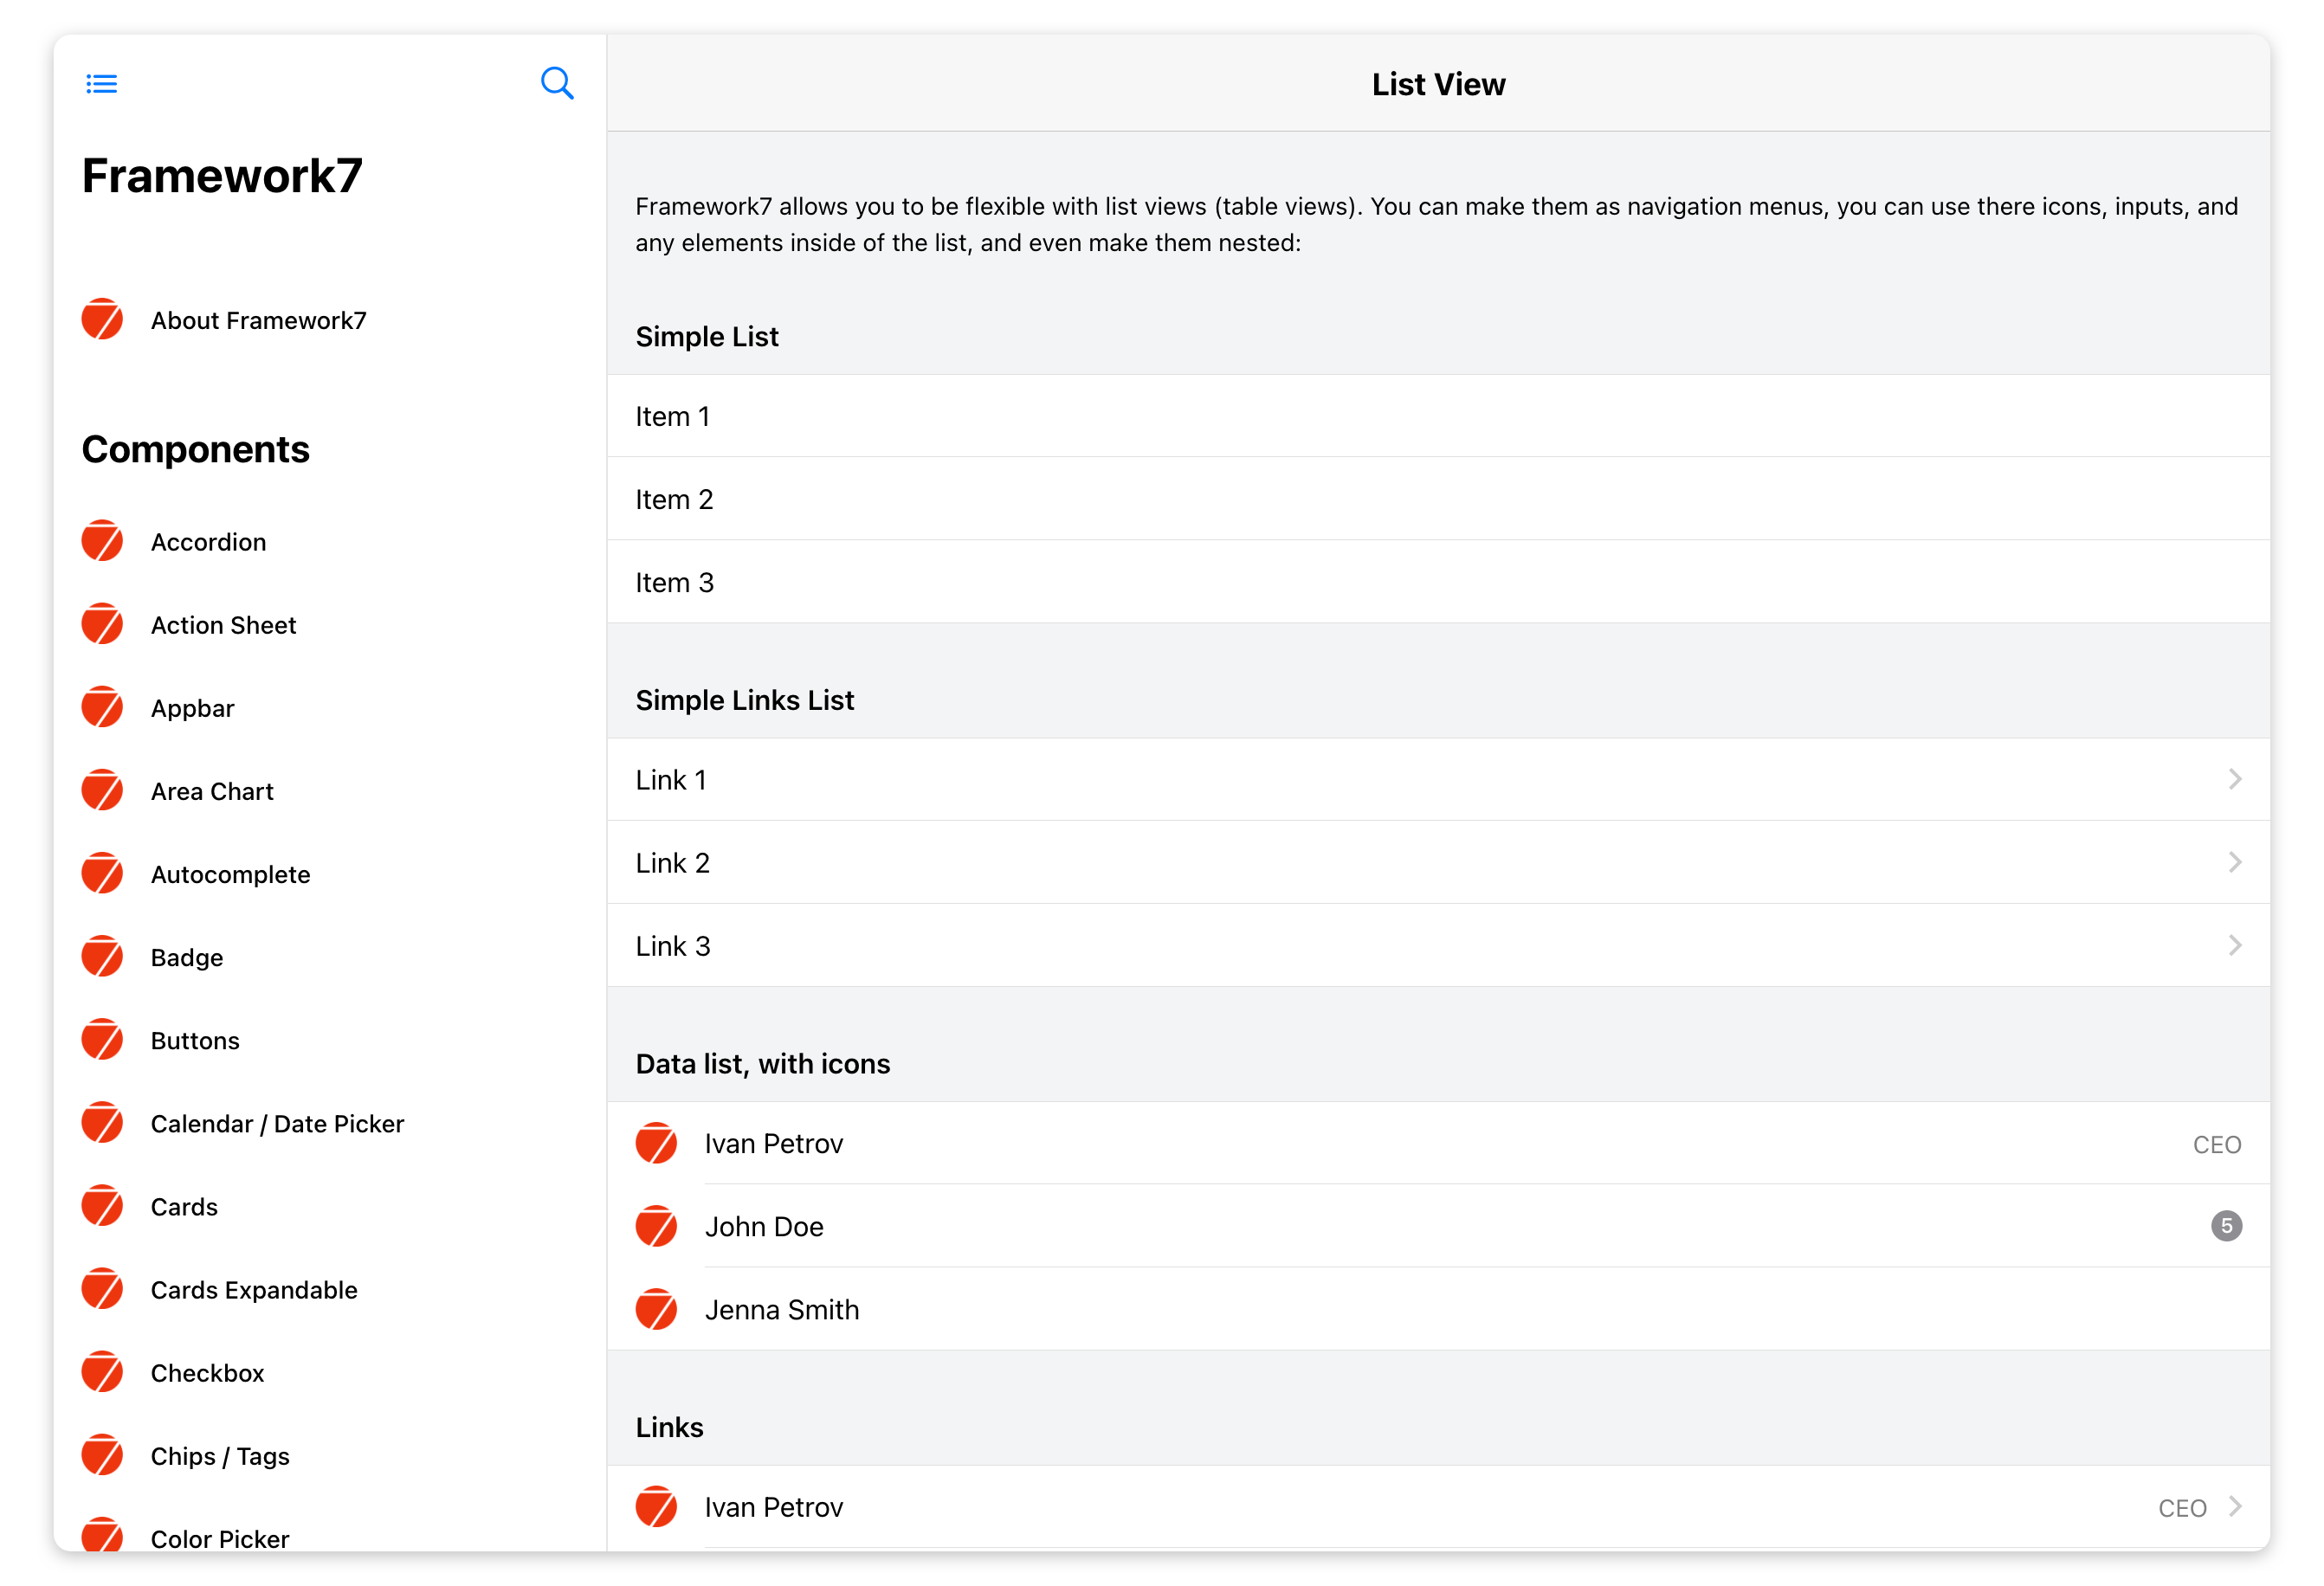Click the chevron on Link 3 row
This screenshot has height=1586, width=2324.
click(x=2235, y=945)
